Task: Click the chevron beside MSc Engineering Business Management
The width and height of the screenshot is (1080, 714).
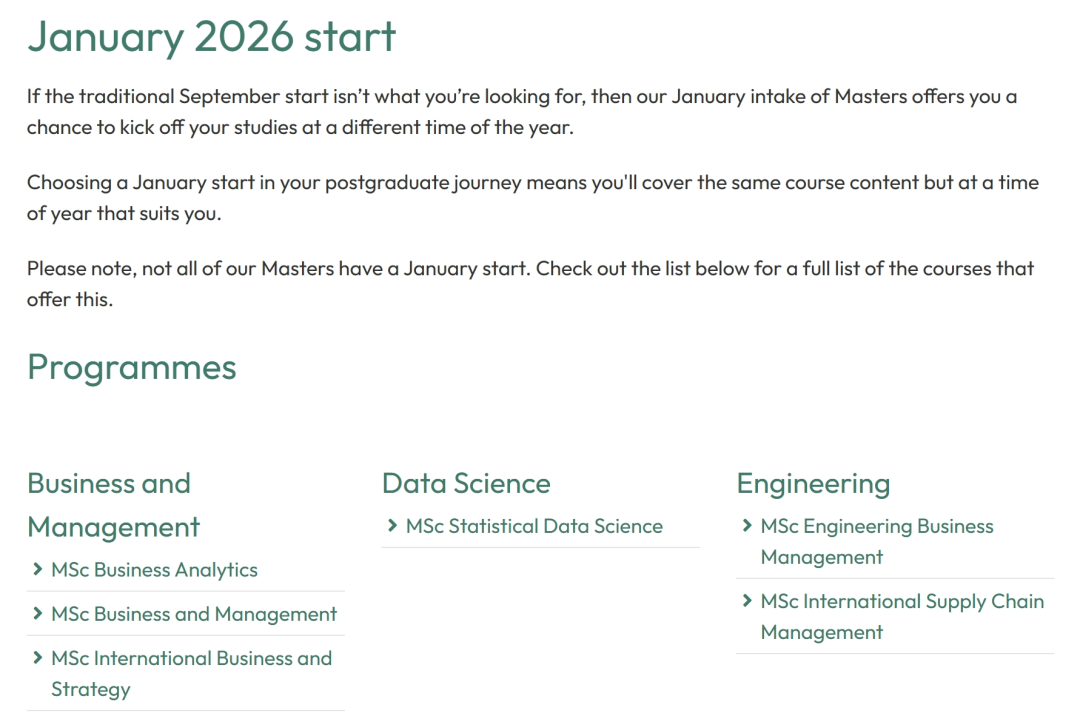Action: click(x=747, y=526)
